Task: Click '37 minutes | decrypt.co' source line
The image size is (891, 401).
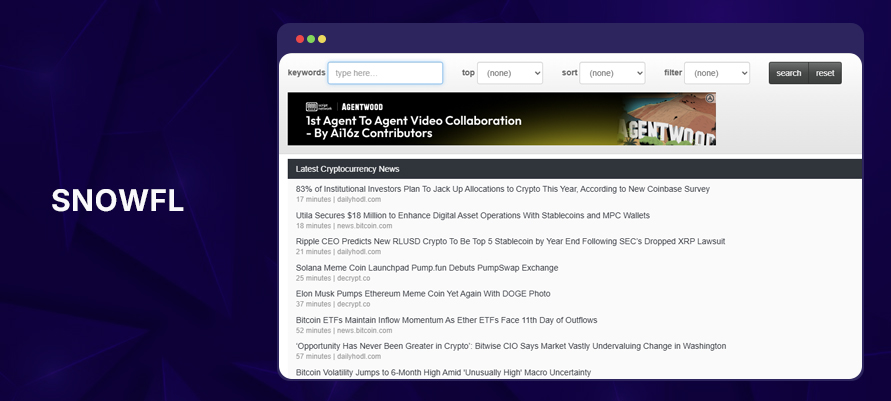Action: (333, 304)
